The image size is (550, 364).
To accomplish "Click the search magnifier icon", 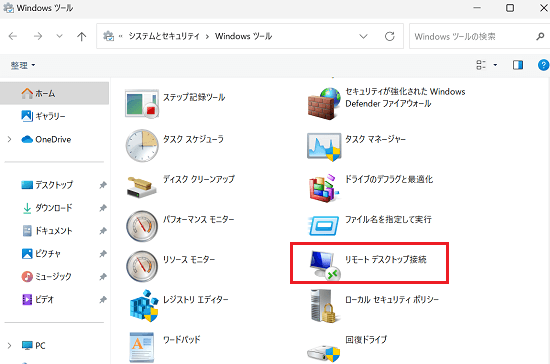I will pyautogui.click(x=540, y=36).
